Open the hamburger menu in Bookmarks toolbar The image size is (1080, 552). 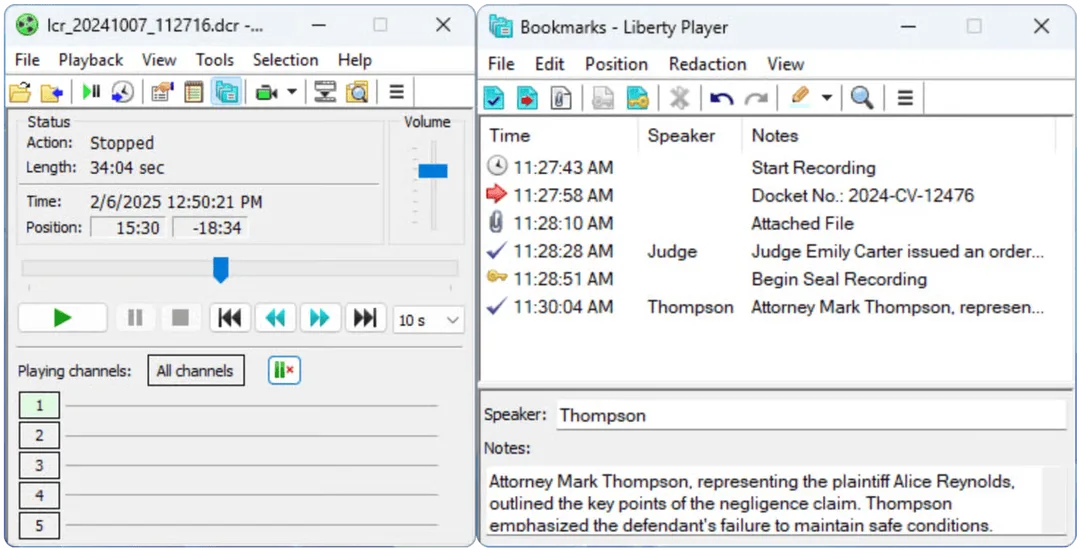pyautogui.click(x=905, y=98)
